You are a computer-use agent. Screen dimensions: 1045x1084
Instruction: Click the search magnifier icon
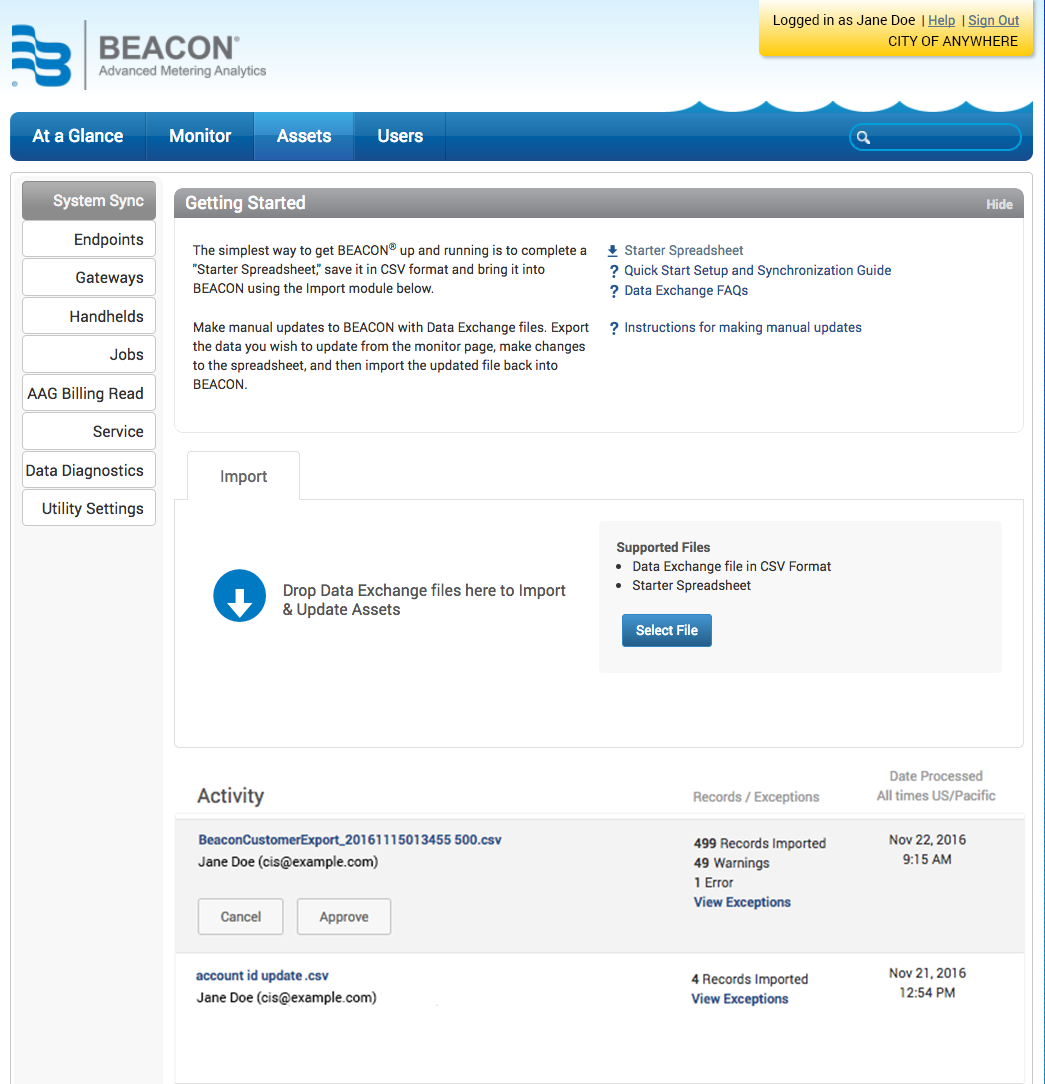[864, 138]
